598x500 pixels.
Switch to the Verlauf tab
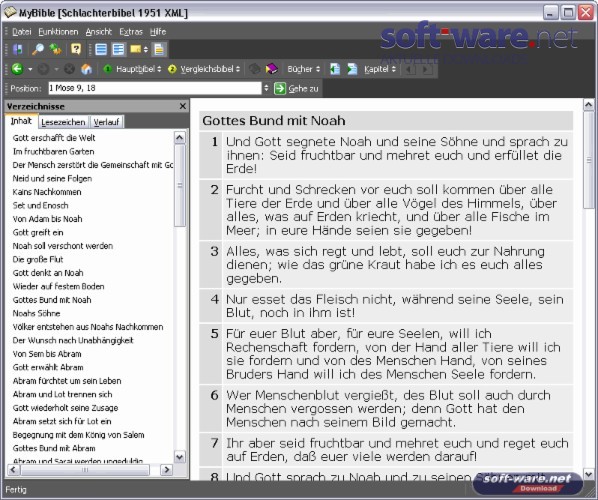click(x=106, y=122)
